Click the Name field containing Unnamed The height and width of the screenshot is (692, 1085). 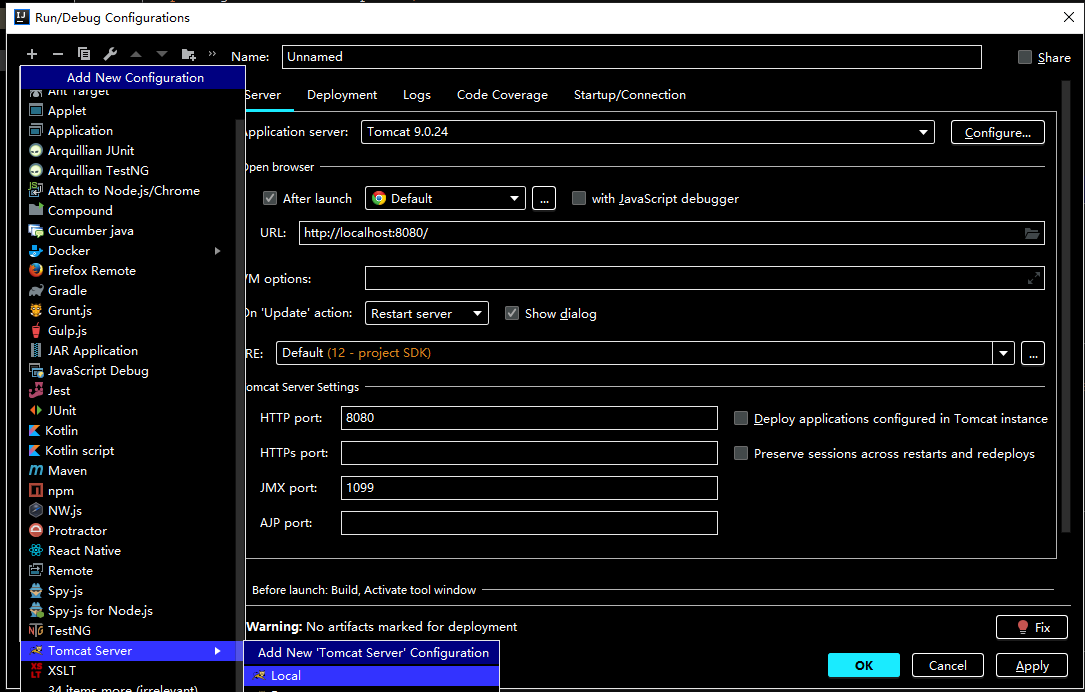tap(632, 57)
